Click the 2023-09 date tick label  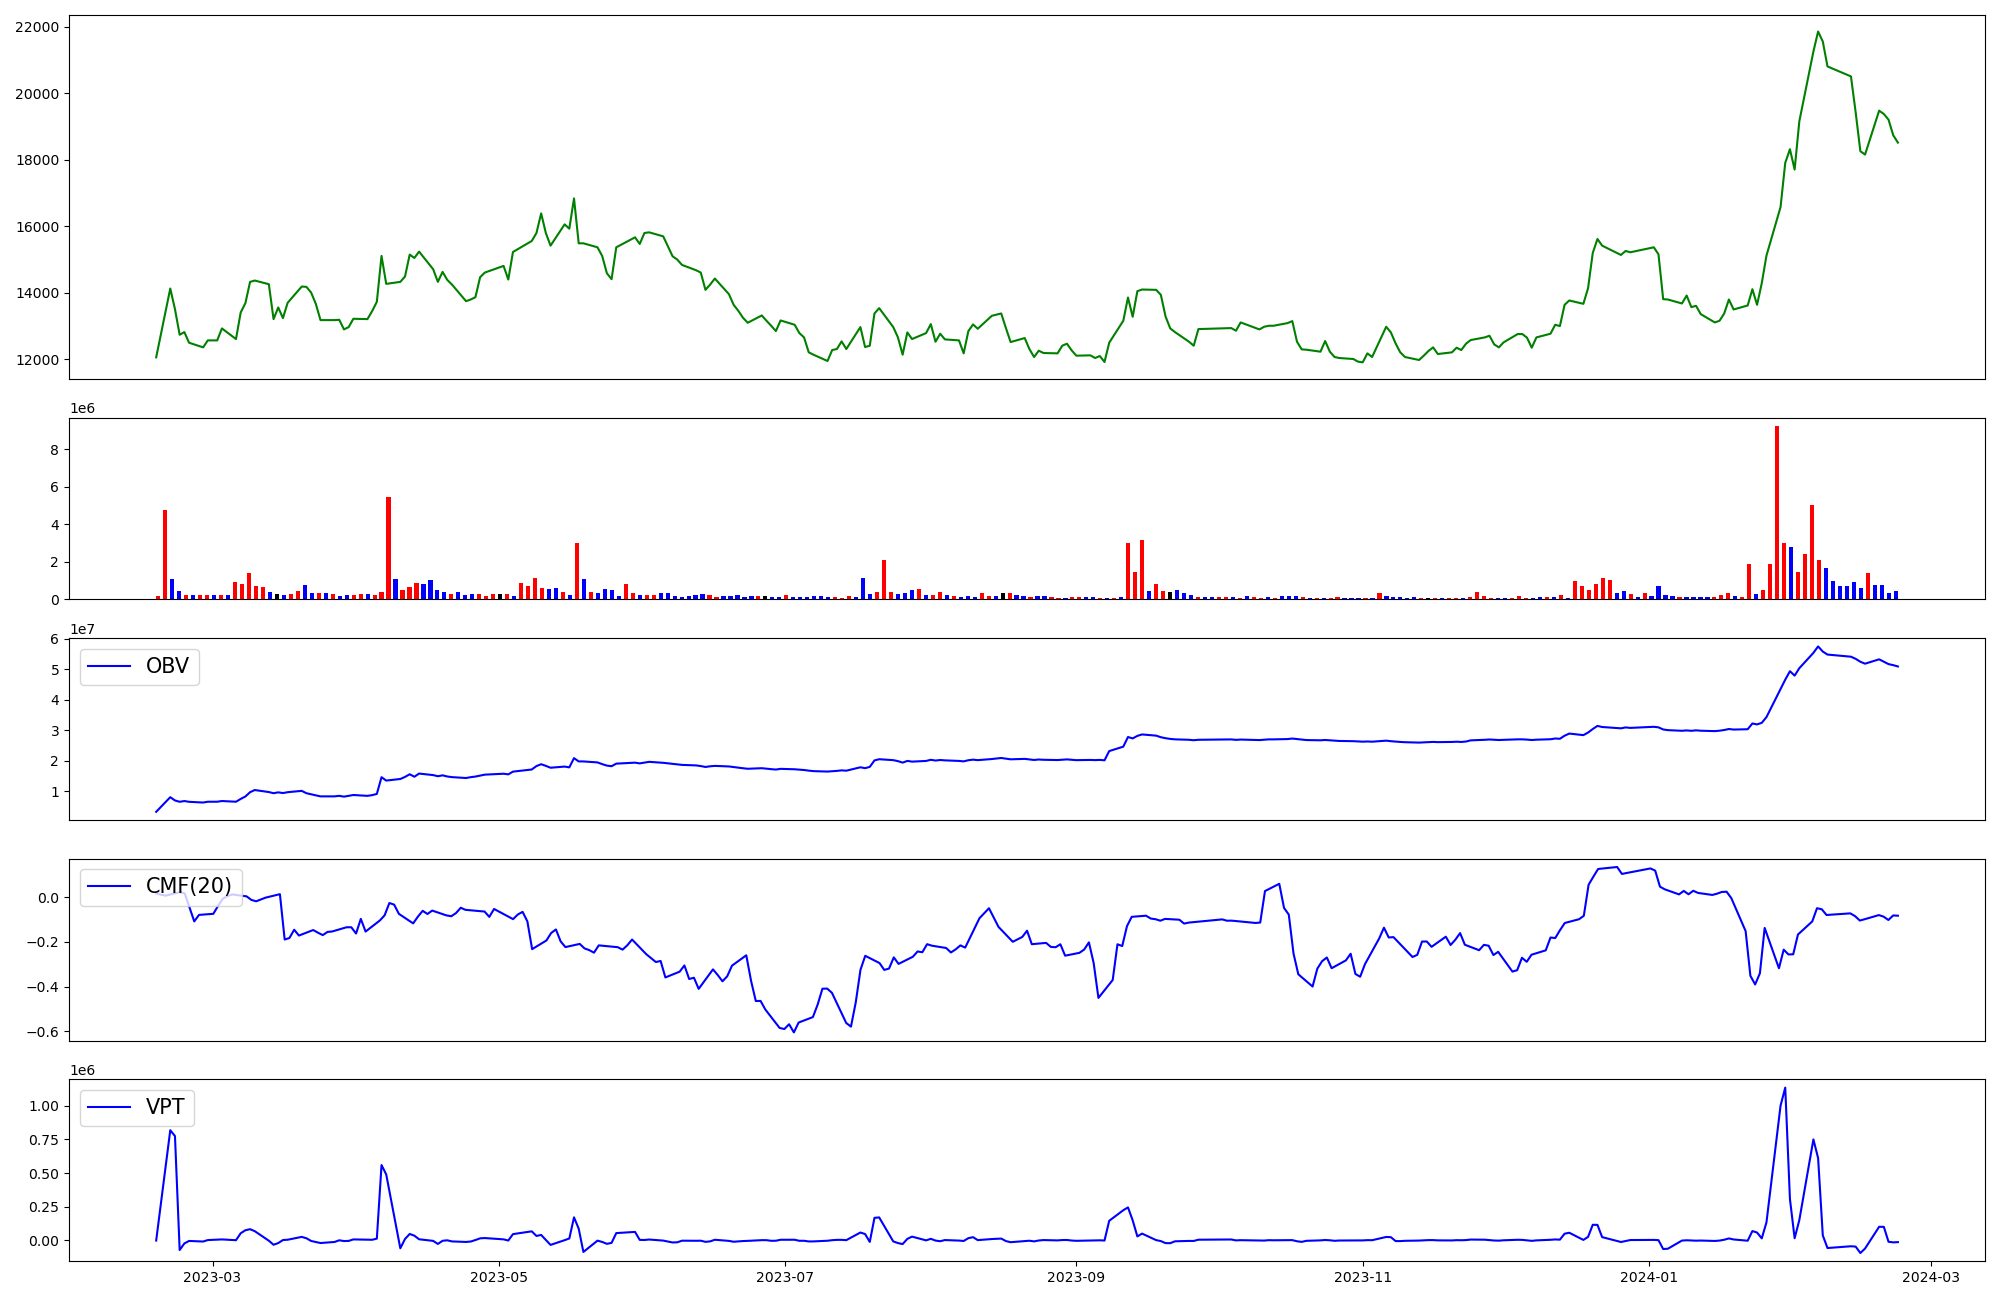(1076, 1277)
